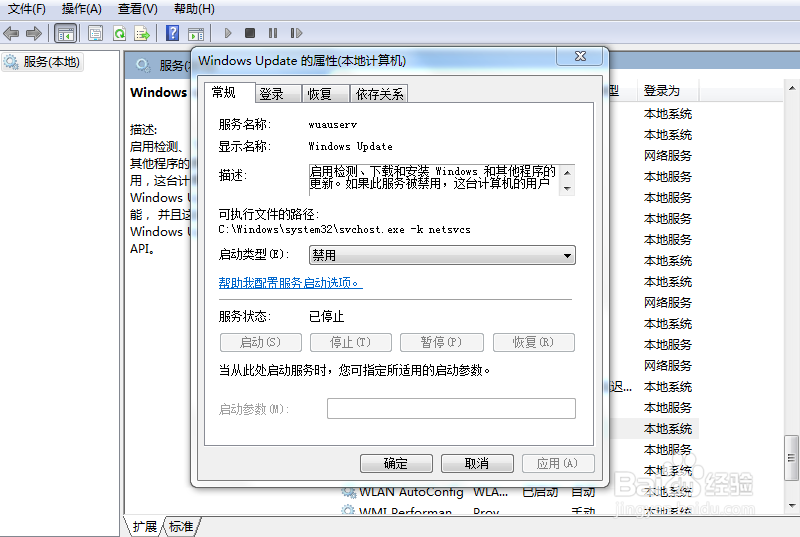
Task: Click the 应用(A) button
Action: click(x=558, y=463)
